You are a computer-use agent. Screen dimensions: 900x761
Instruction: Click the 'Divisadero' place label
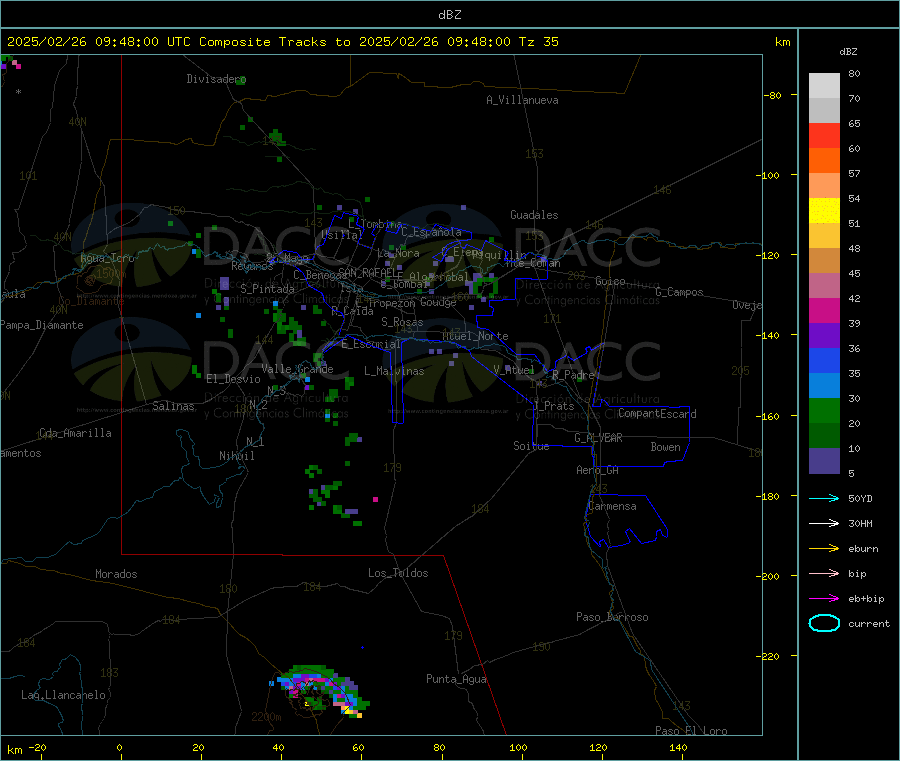216,79
